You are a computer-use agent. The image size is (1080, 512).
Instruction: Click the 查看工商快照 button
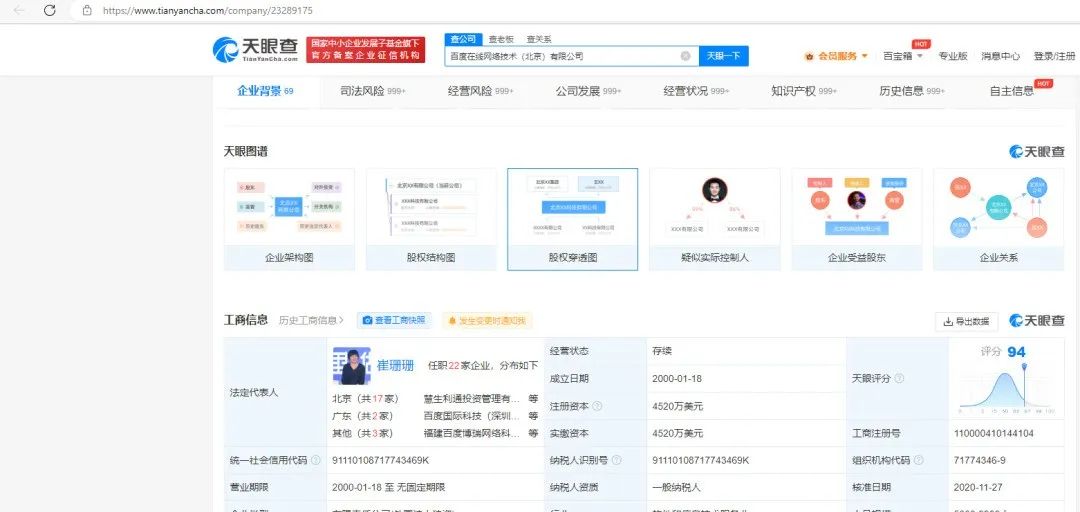pos(394,320)
